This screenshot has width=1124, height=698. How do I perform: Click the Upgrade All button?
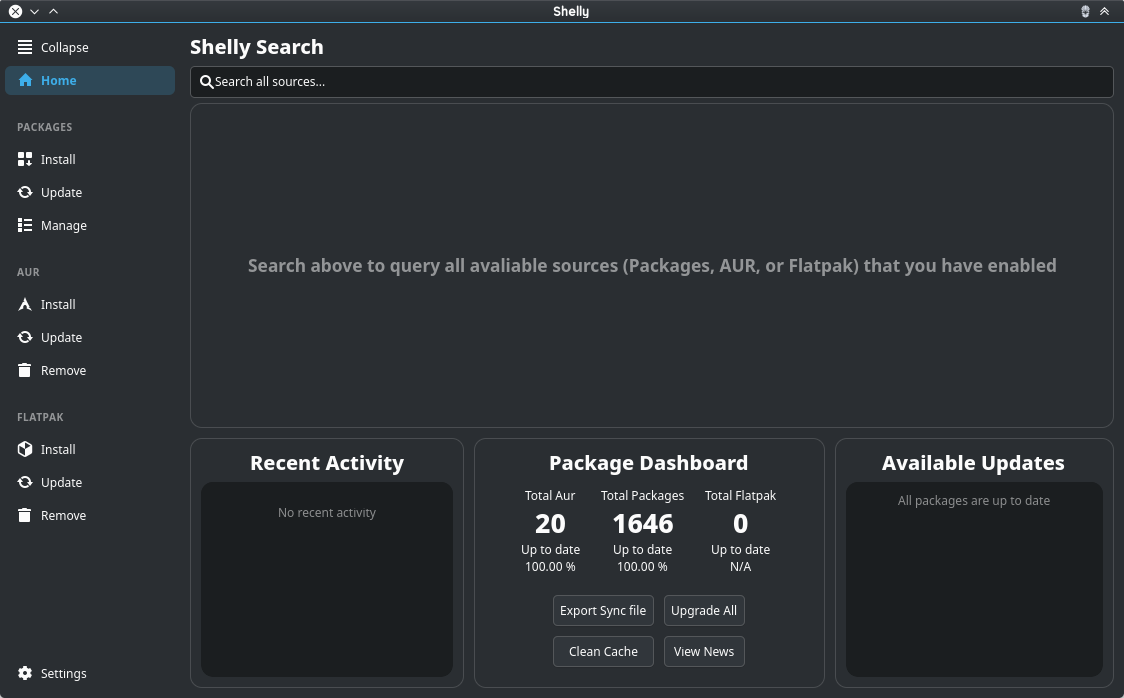704,611
